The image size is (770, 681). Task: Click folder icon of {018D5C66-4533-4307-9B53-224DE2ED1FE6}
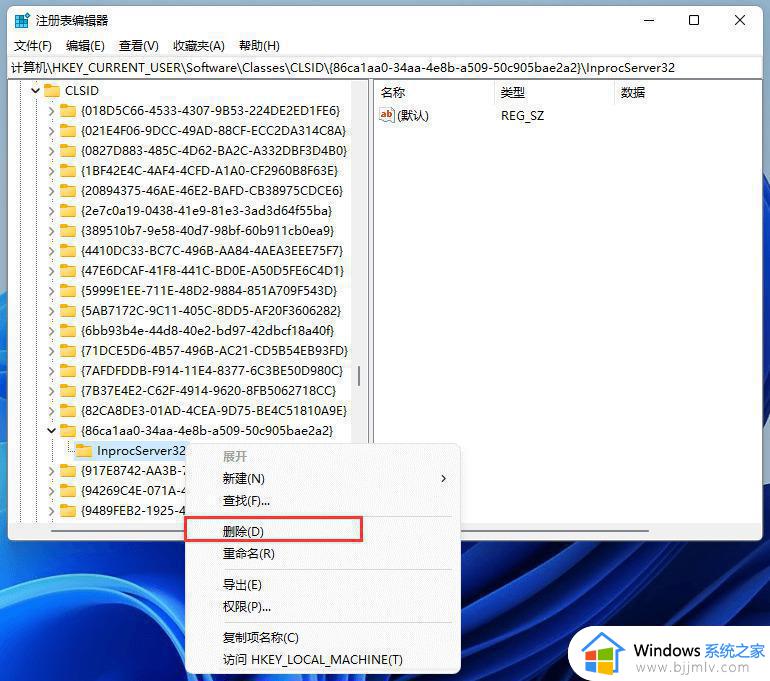[68, 111]
